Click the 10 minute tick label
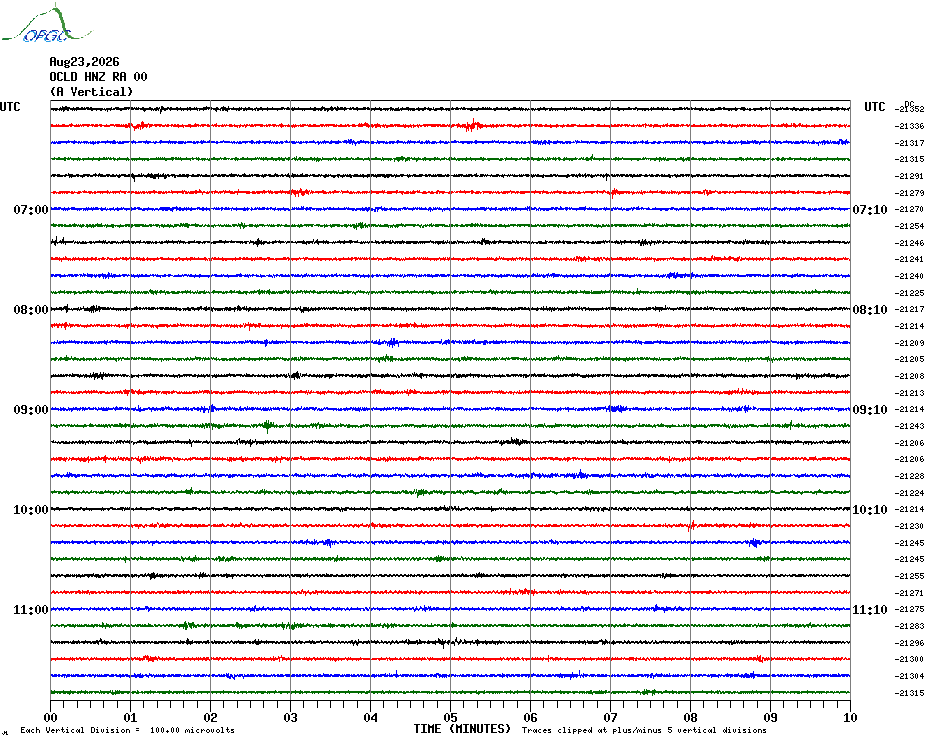This screenshot has width=930, height=744. [851, 717]
